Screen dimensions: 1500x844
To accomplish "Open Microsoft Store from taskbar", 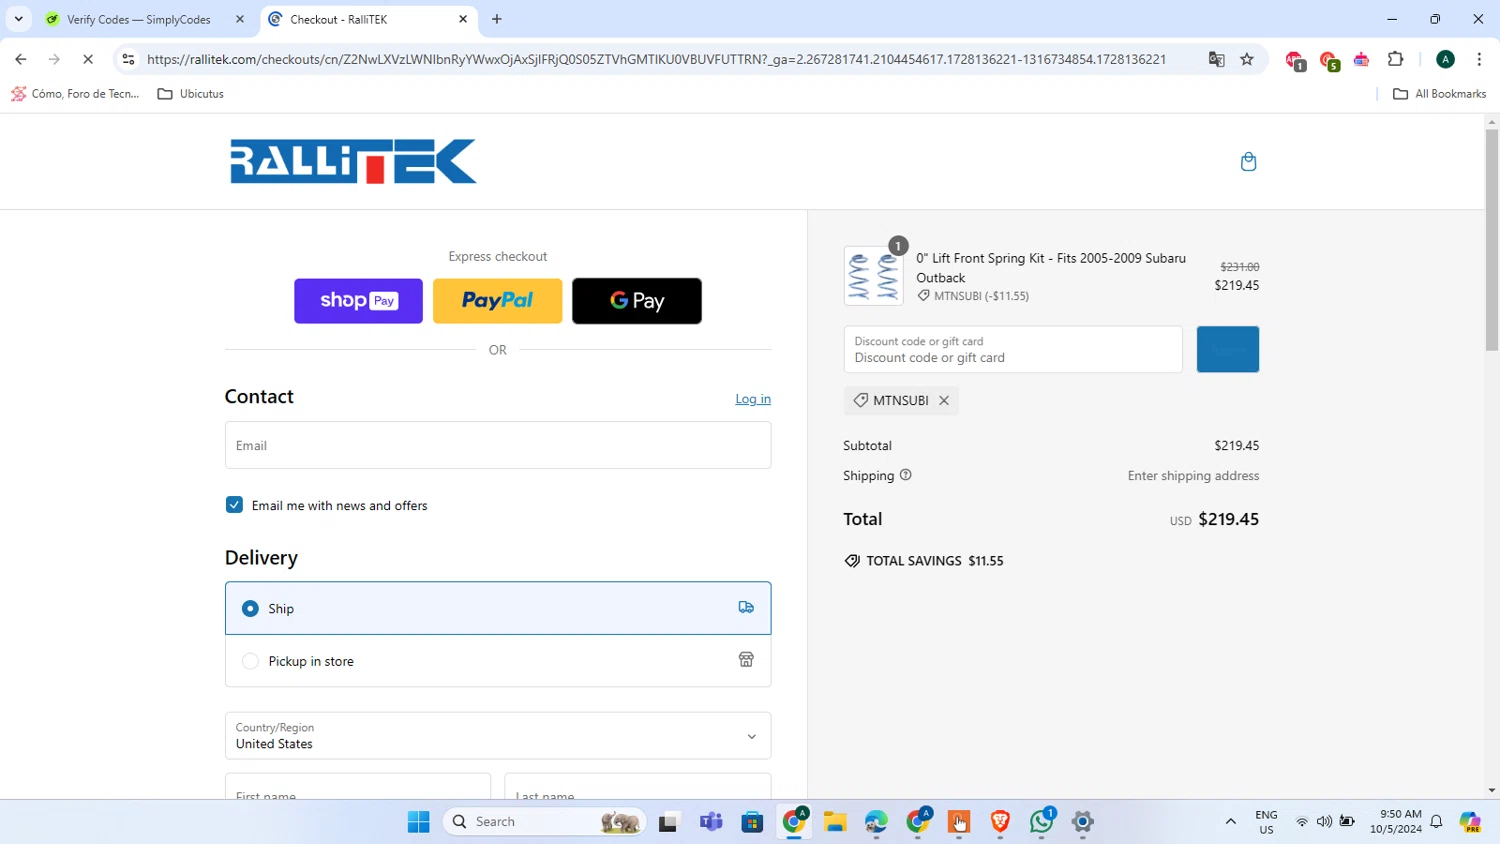I will (x=752, y=822).
